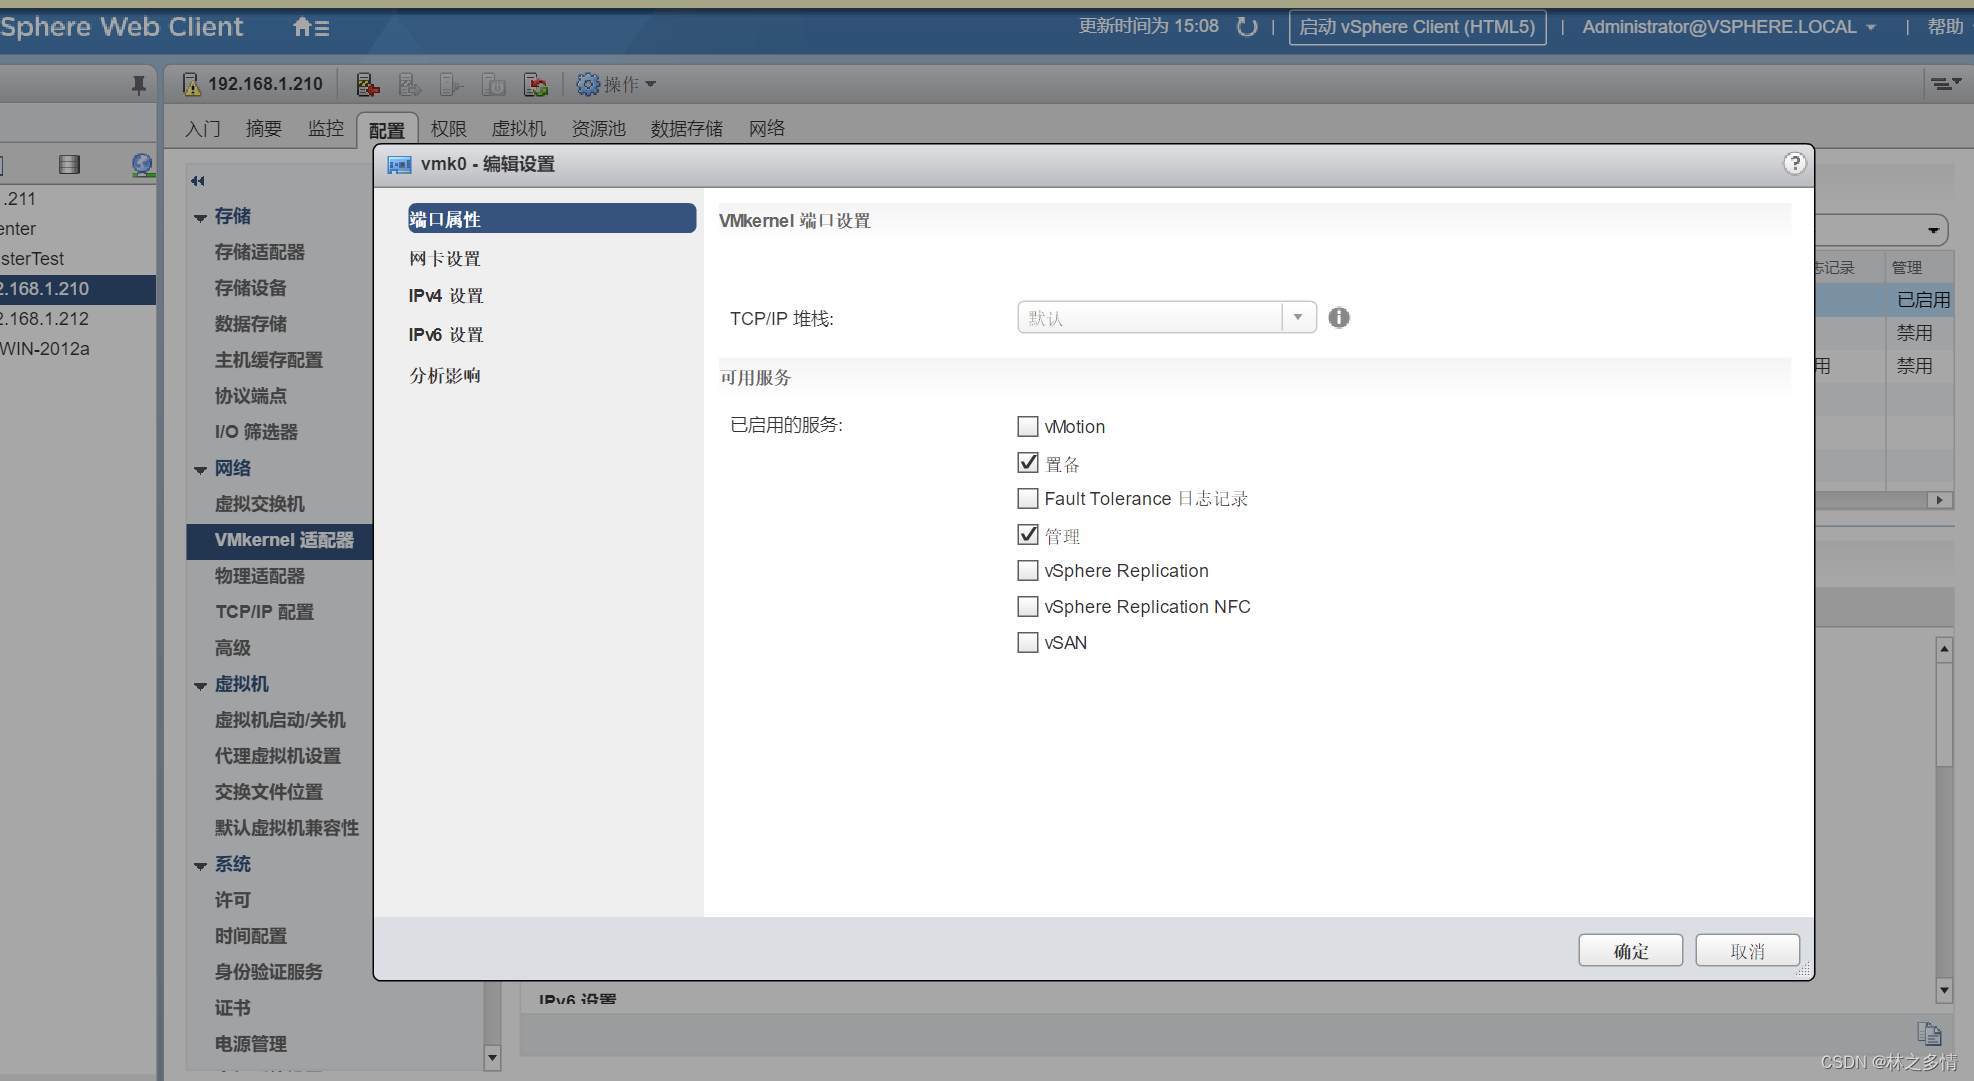Click the reconnect host icon with green arrows
Screen dimensions: 1974x1081
tap(536, 85)
